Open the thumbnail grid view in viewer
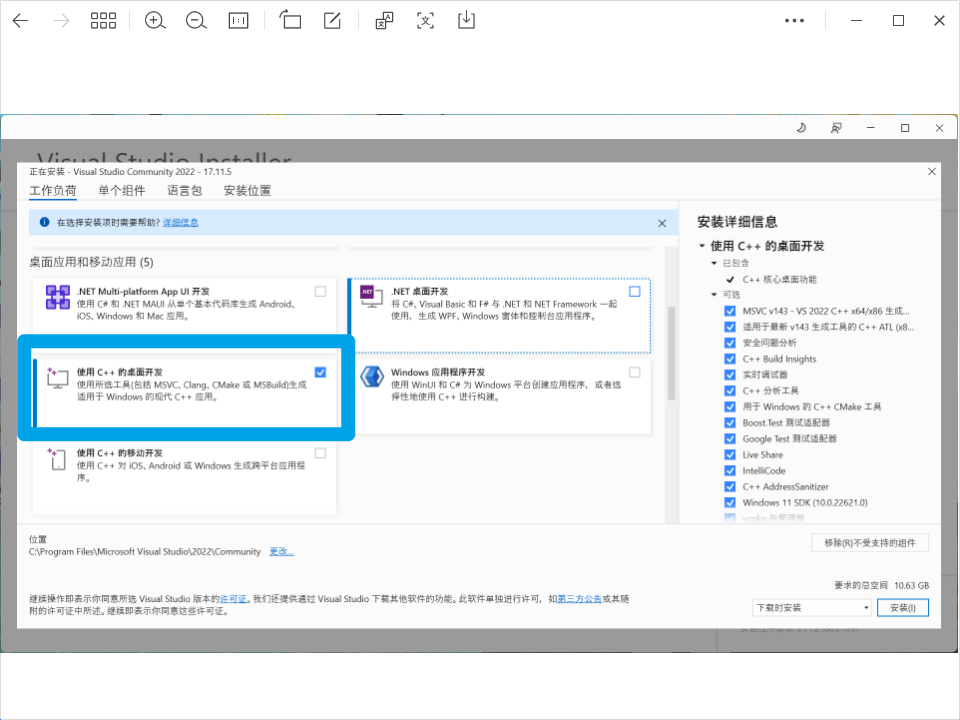The image size is (960, 720). (103, 21)
